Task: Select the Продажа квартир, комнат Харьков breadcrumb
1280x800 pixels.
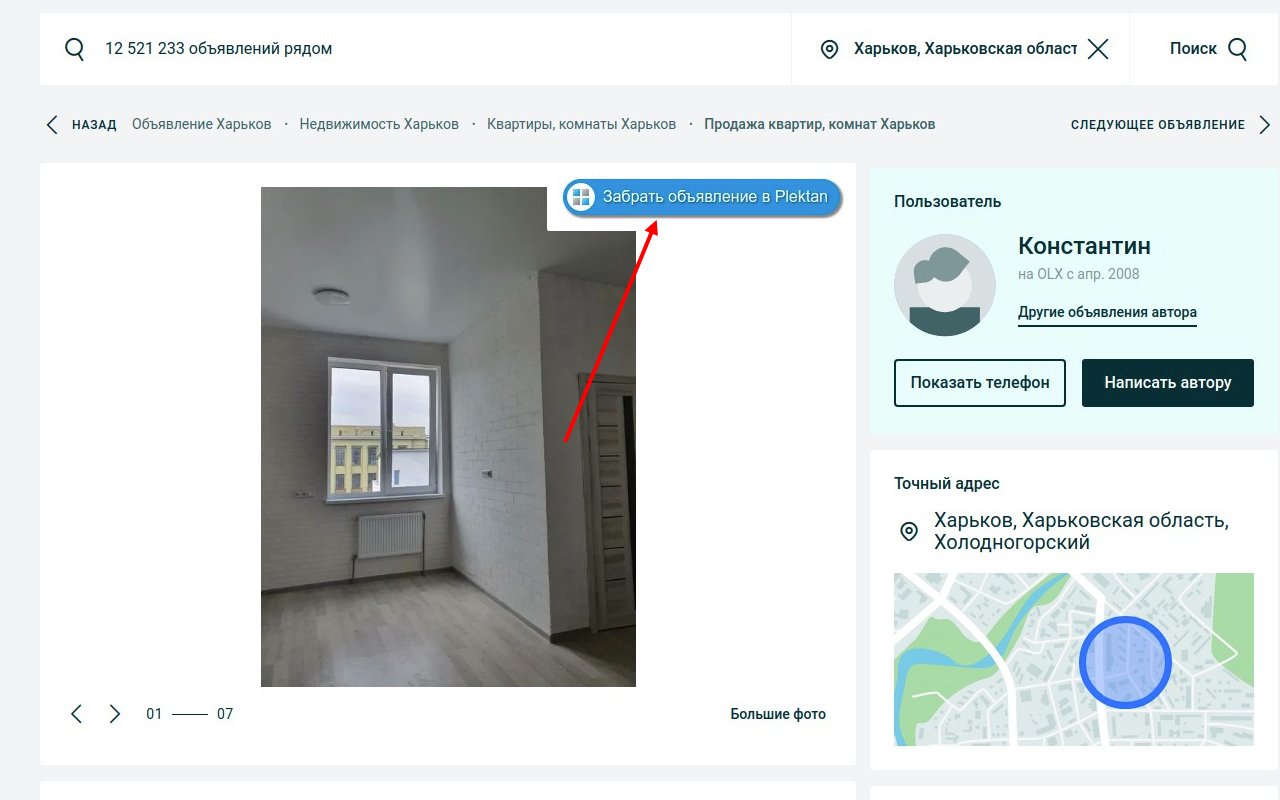Action: [x=819, y=124]
